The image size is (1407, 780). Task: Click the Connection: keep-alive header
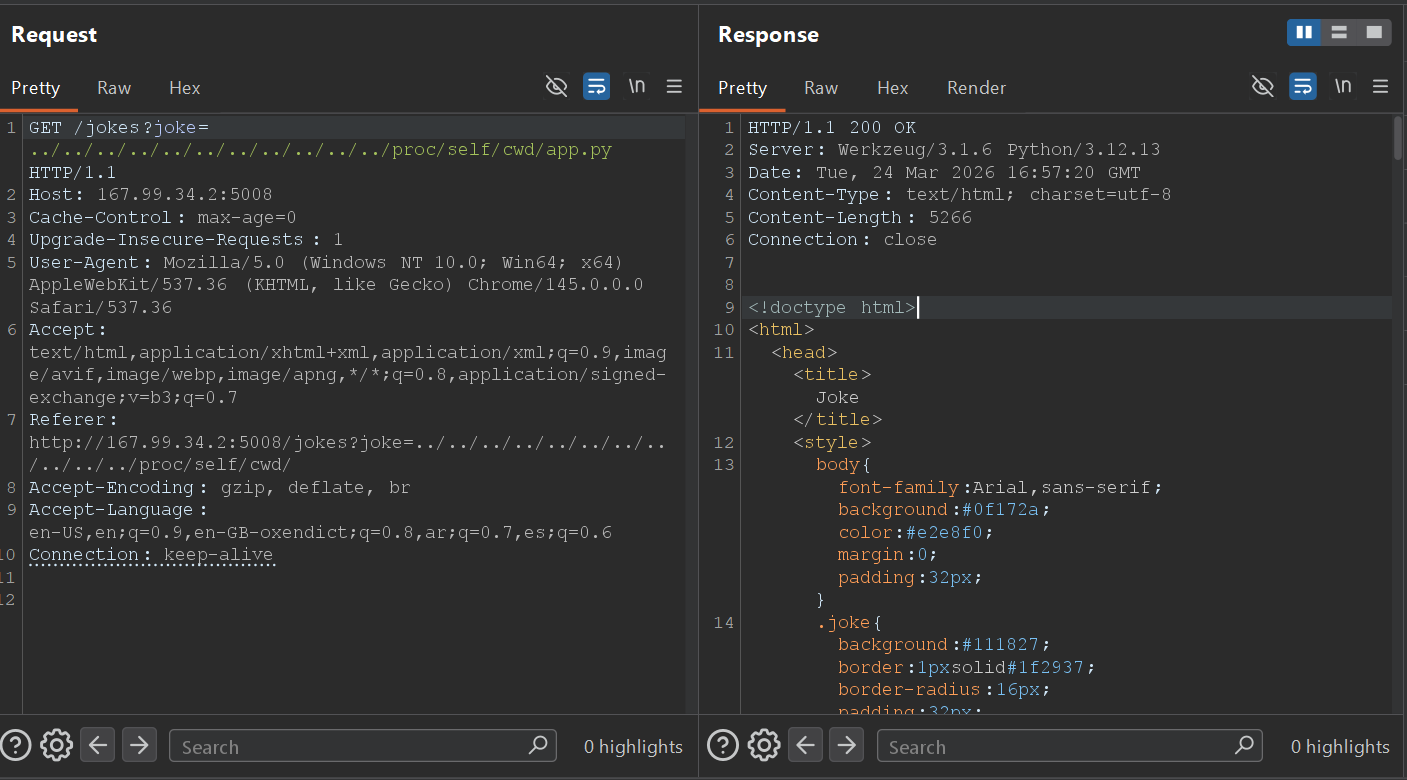click(x=150, y=555)
